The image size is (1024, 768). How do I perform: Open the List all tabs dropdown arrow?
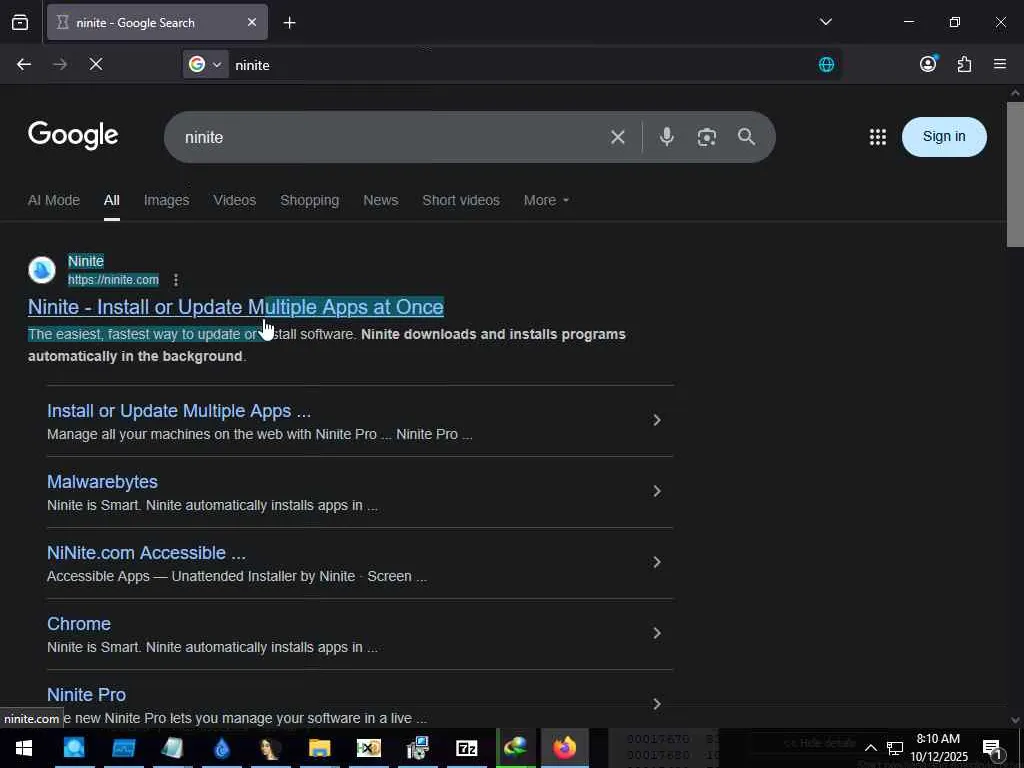(825, 22)
